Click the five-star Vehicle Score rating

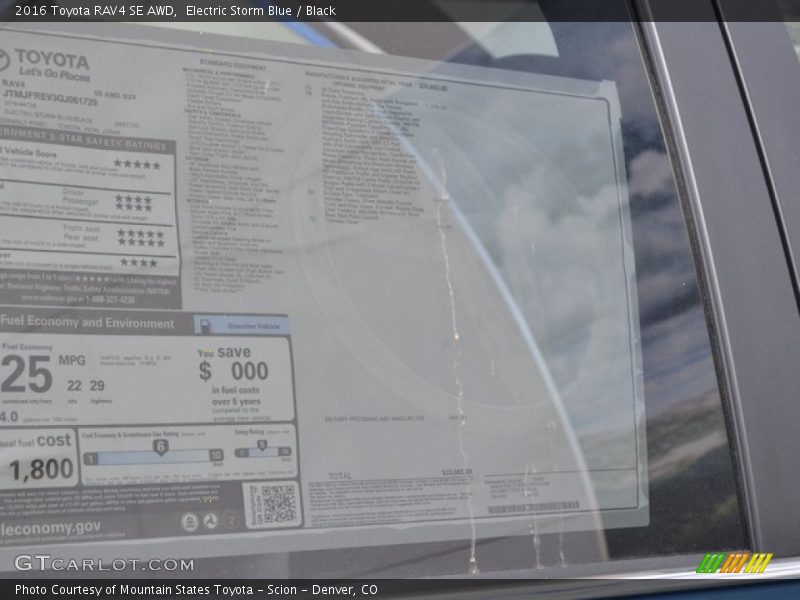click(137, 164)
